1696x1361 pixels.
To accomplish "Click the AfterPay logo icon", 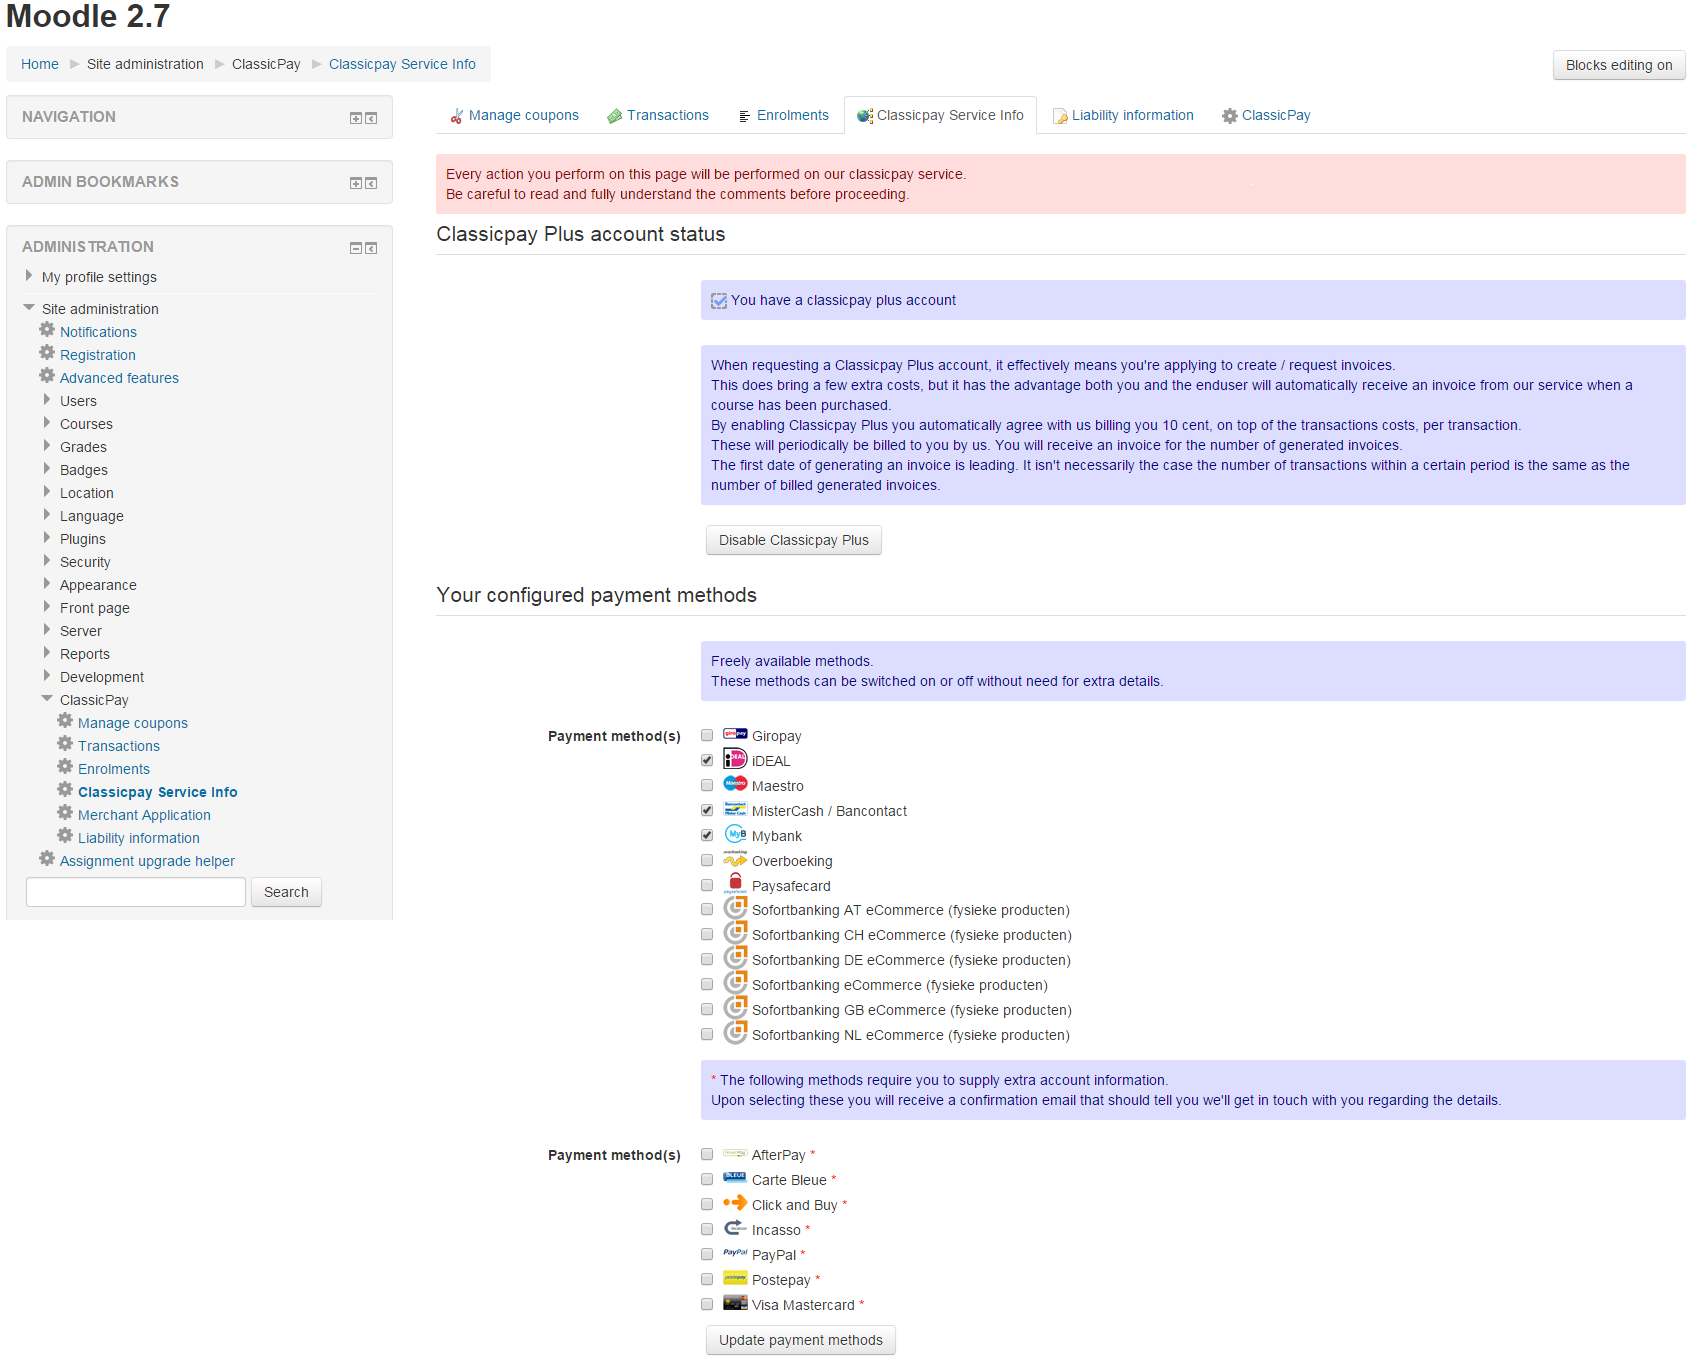I will 735,1153.
